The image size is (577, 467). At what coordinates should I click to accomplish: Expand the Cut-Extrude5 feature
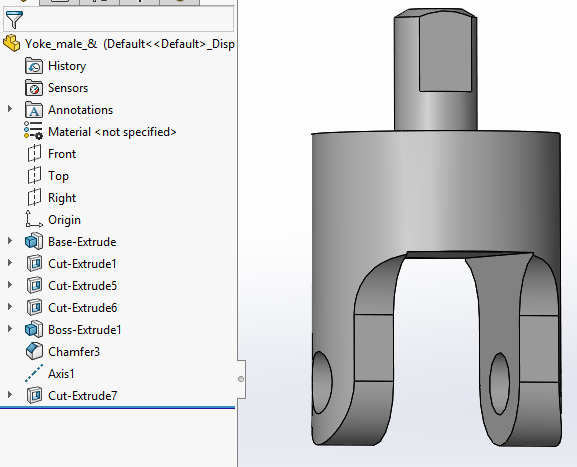click(10, 285)
